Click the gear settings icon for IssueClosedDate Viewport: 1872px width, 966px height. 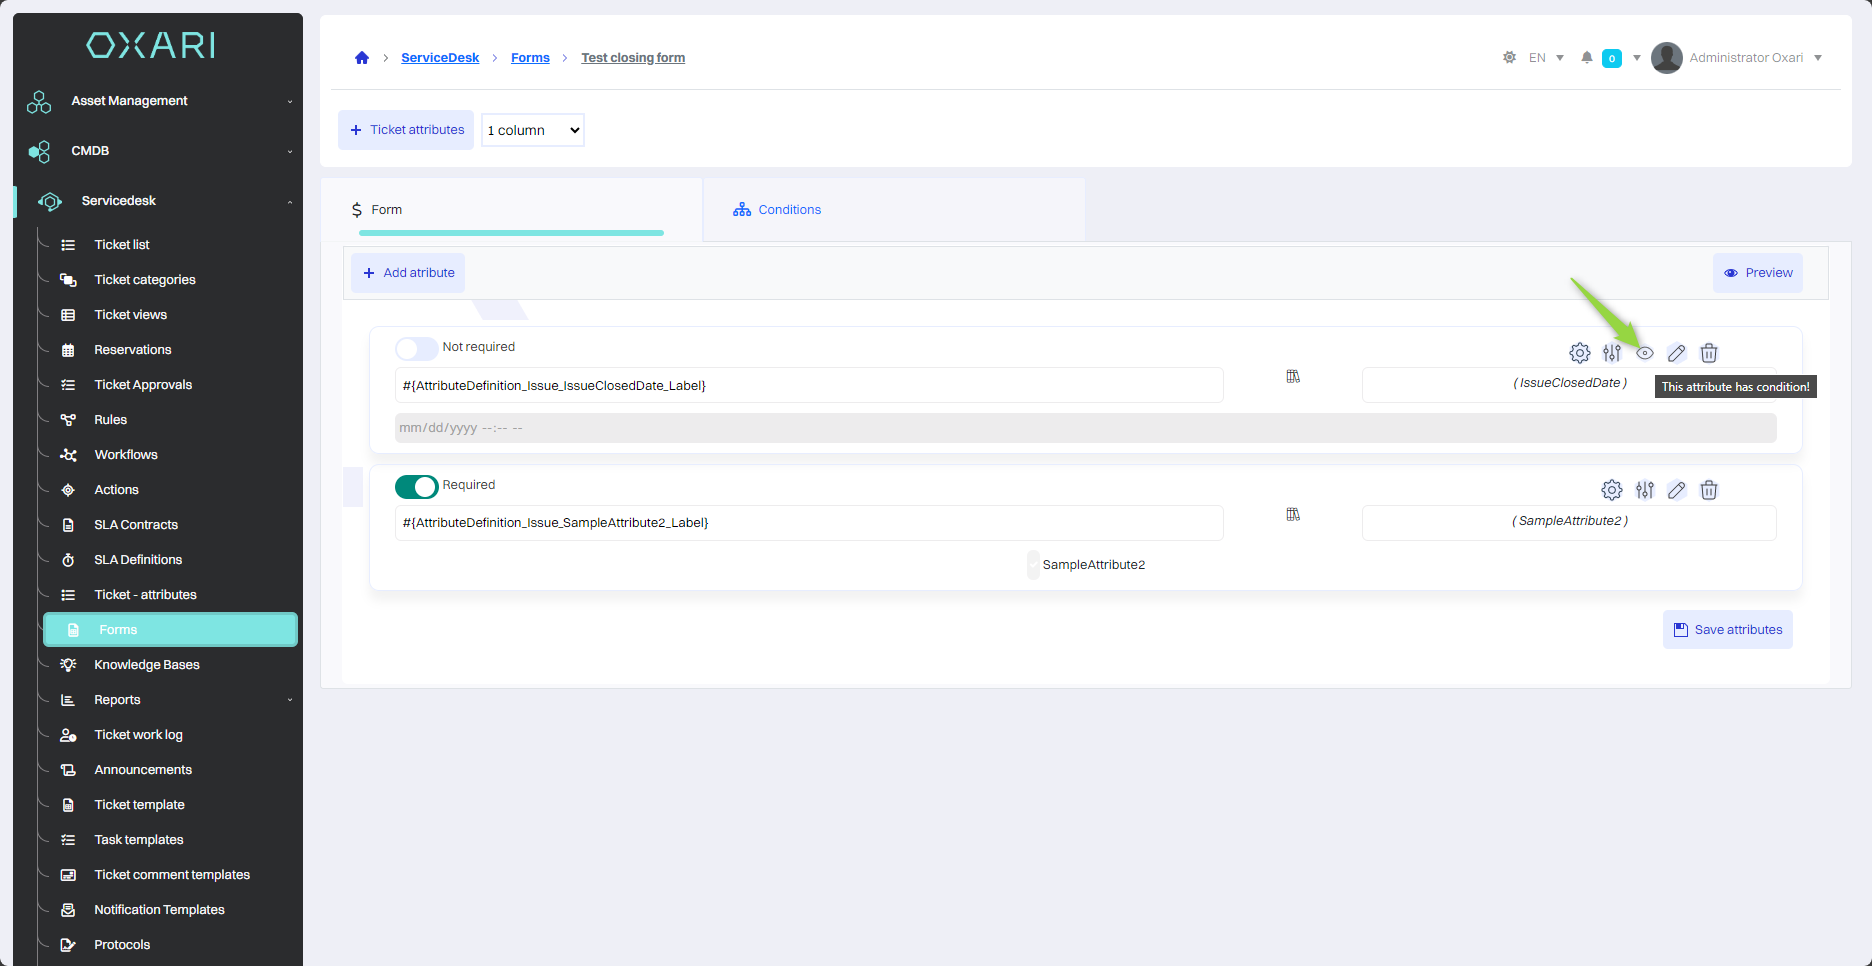click(x=1579, y=353)
